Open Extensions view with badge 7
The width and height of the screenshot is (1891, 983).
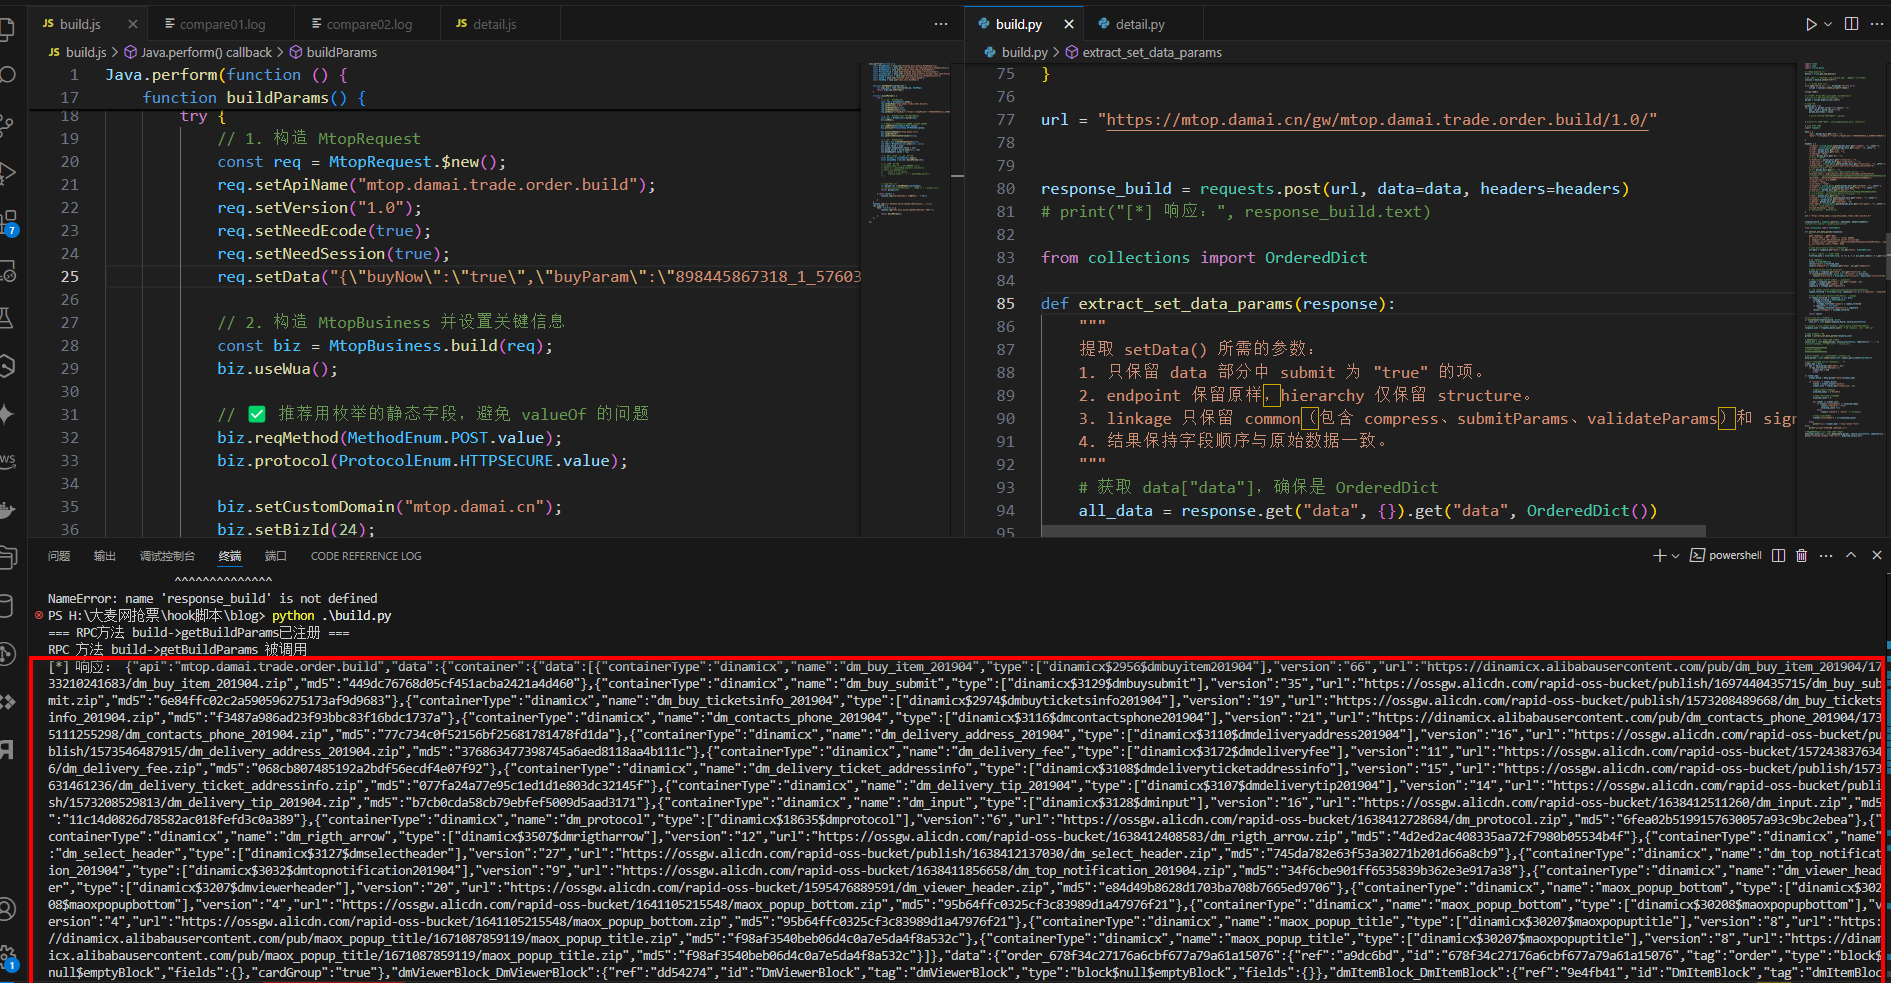(x=8, y=222)
